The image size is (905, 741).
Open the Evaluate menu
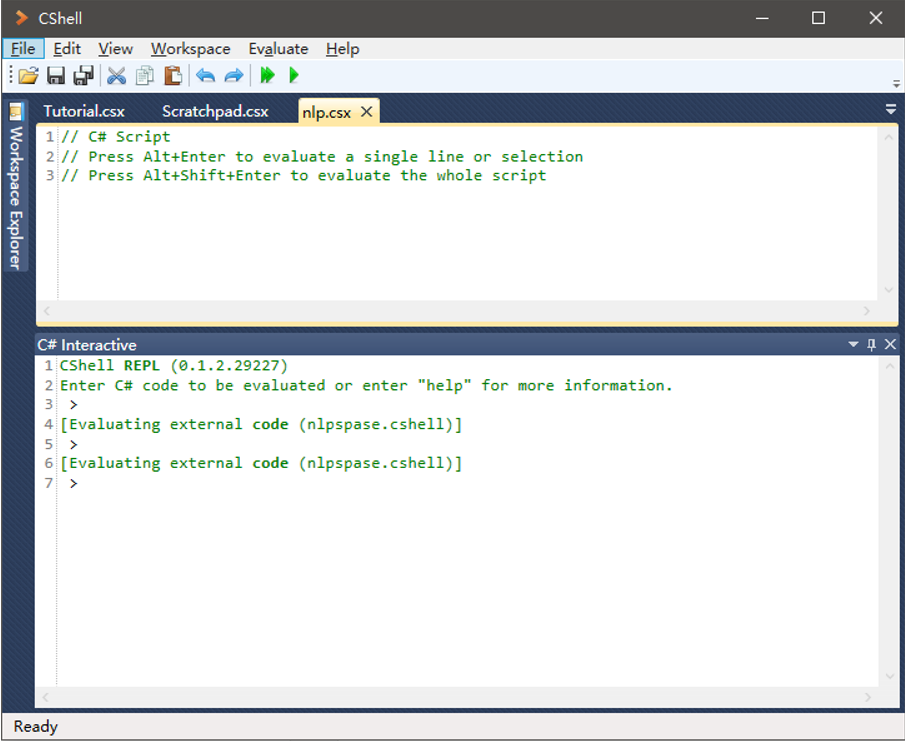click(x=278, y=48)
